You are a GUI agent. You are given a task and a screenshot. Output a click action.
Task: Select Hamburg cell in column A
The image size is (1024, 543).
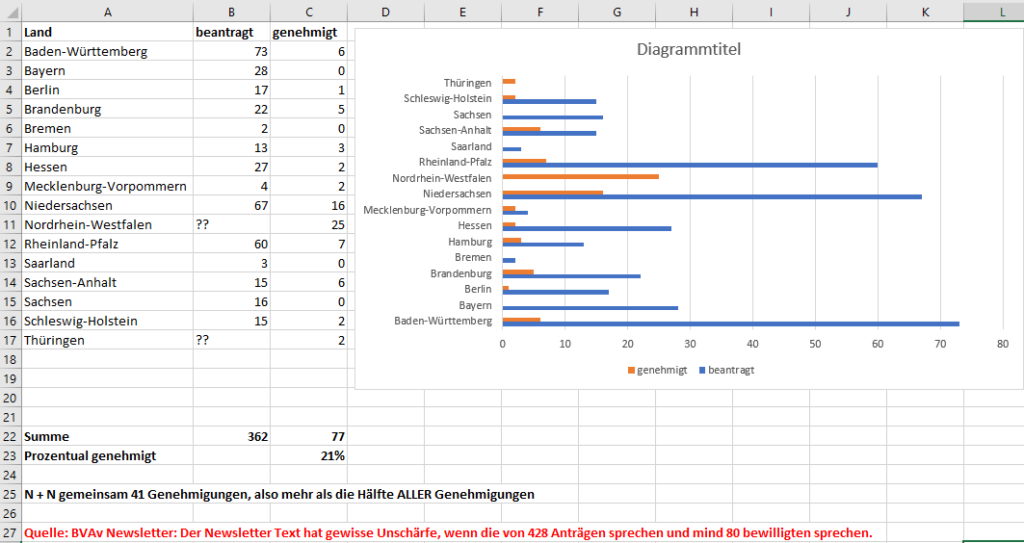pos(107,148)
